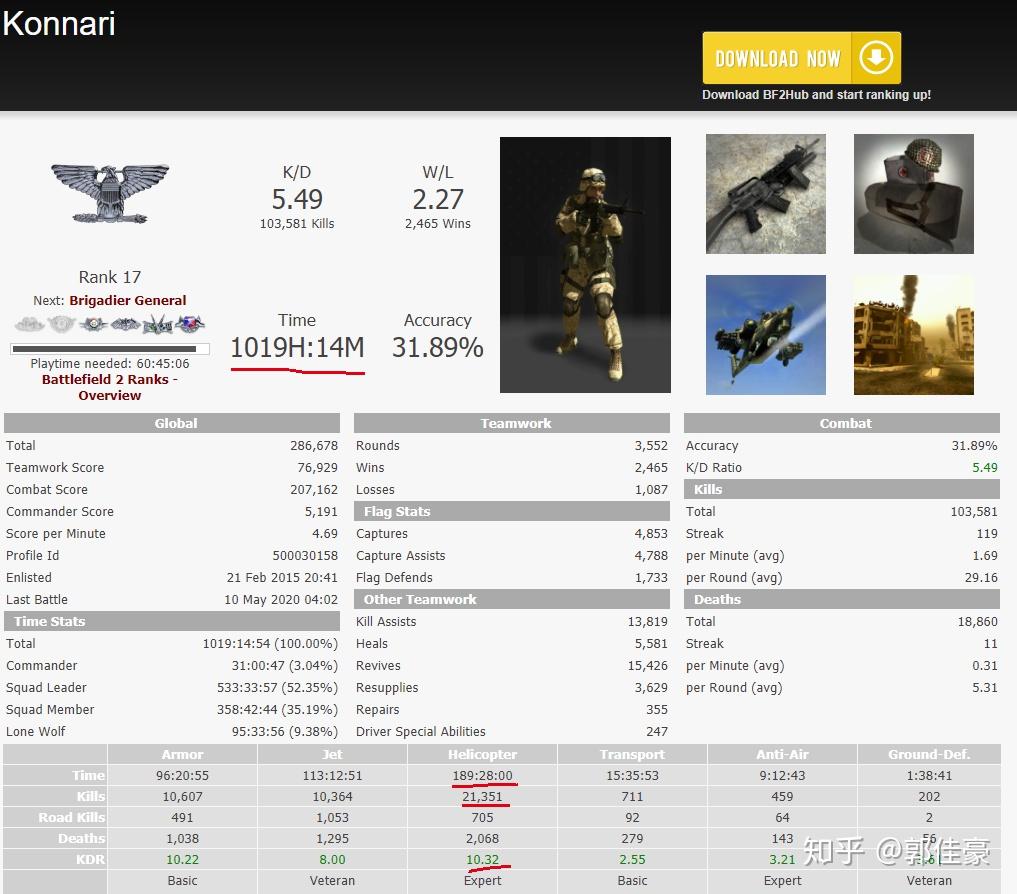Click the Kills subsection header in Combat
The image size is (1017, 894).
point(842,489)
